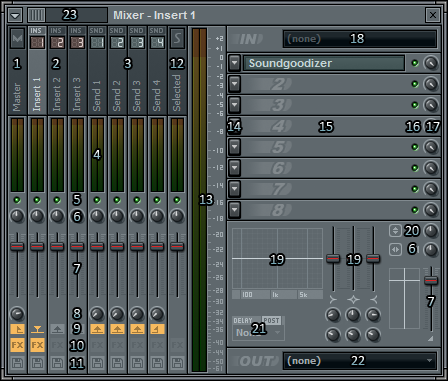Screen dimensions: 448x381
Task: Open the mixer options menu arrow
Action: pos(15,15)
